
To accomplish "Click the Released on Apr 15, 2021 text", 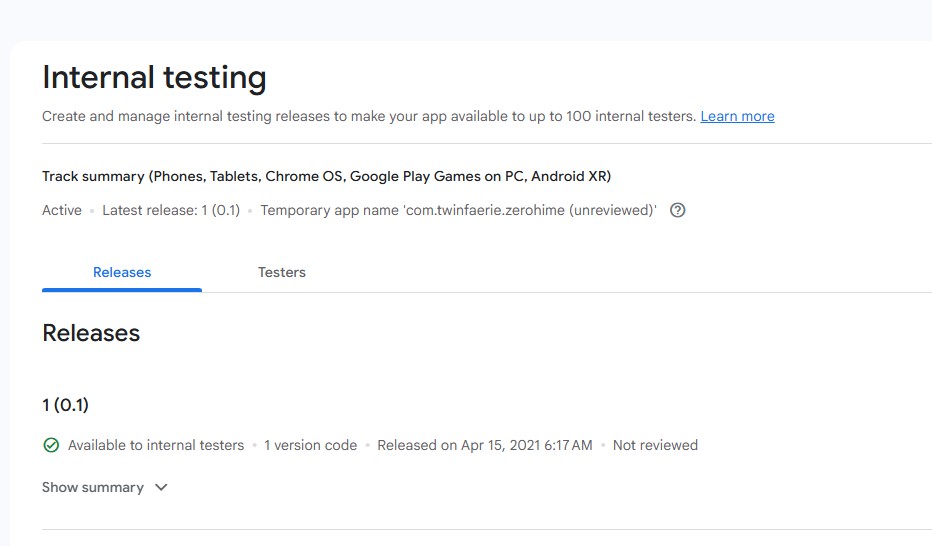I will click(x=485, y=445).
